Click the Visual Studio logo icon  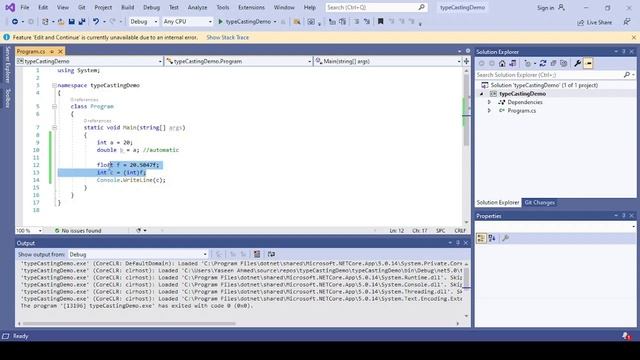click(x=10, y=7)
